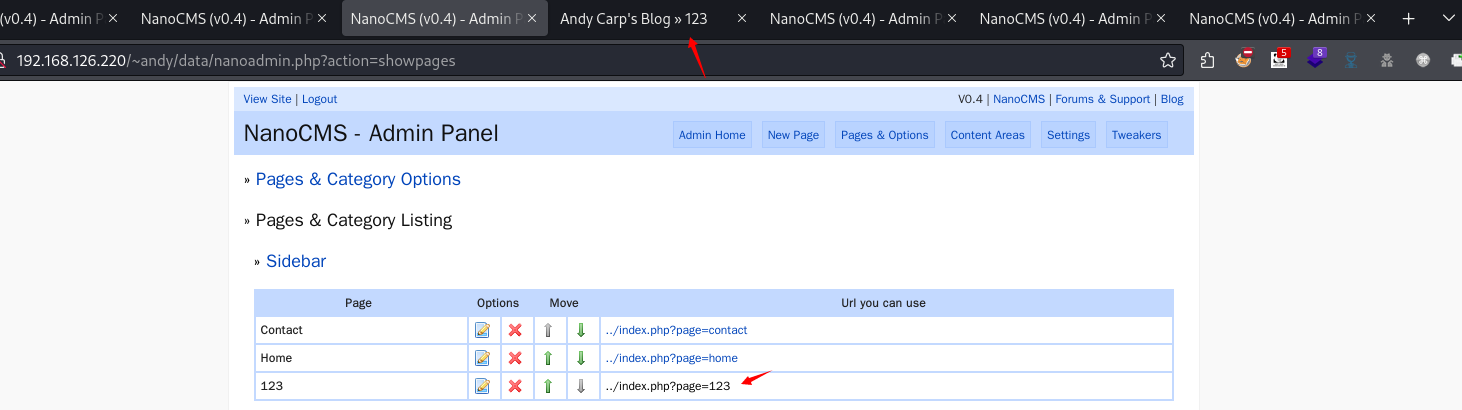Viewport: 1462px width, 410px height.
Task: Open the round command-symbol extension icon
Action: (1423, 60)
